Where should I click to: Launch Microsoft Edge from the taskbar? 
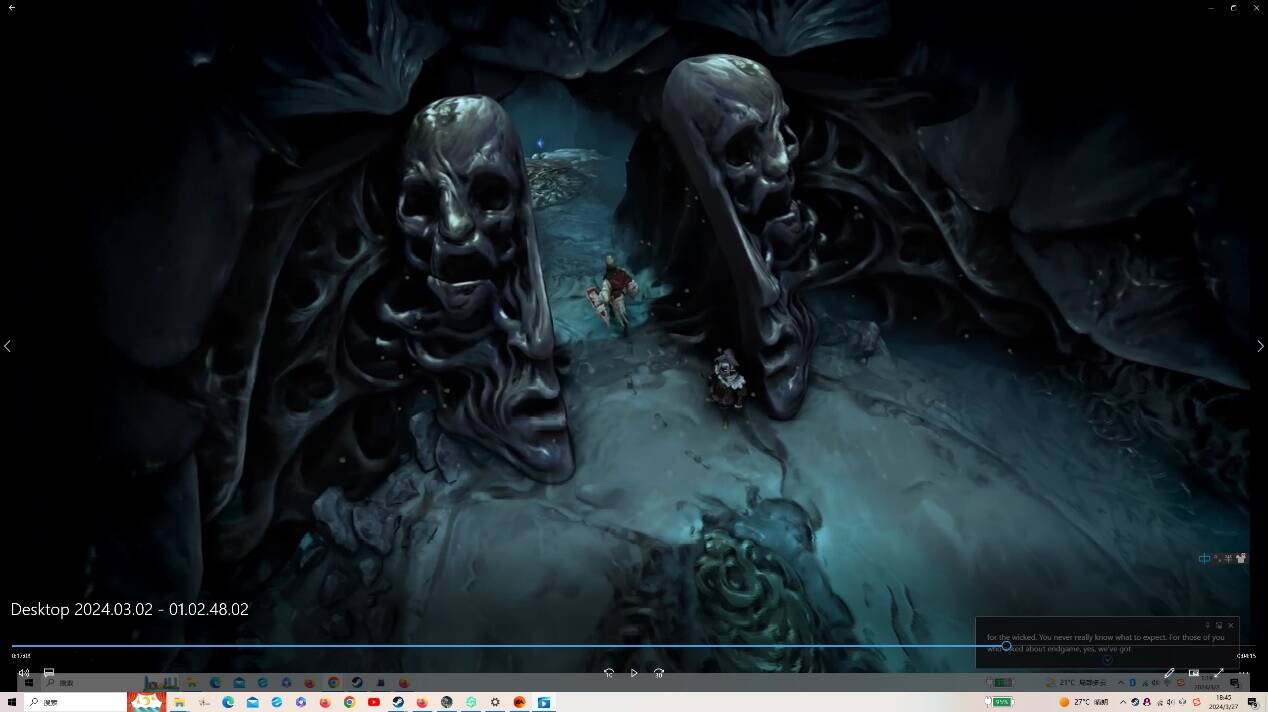[x=228, y=702]
